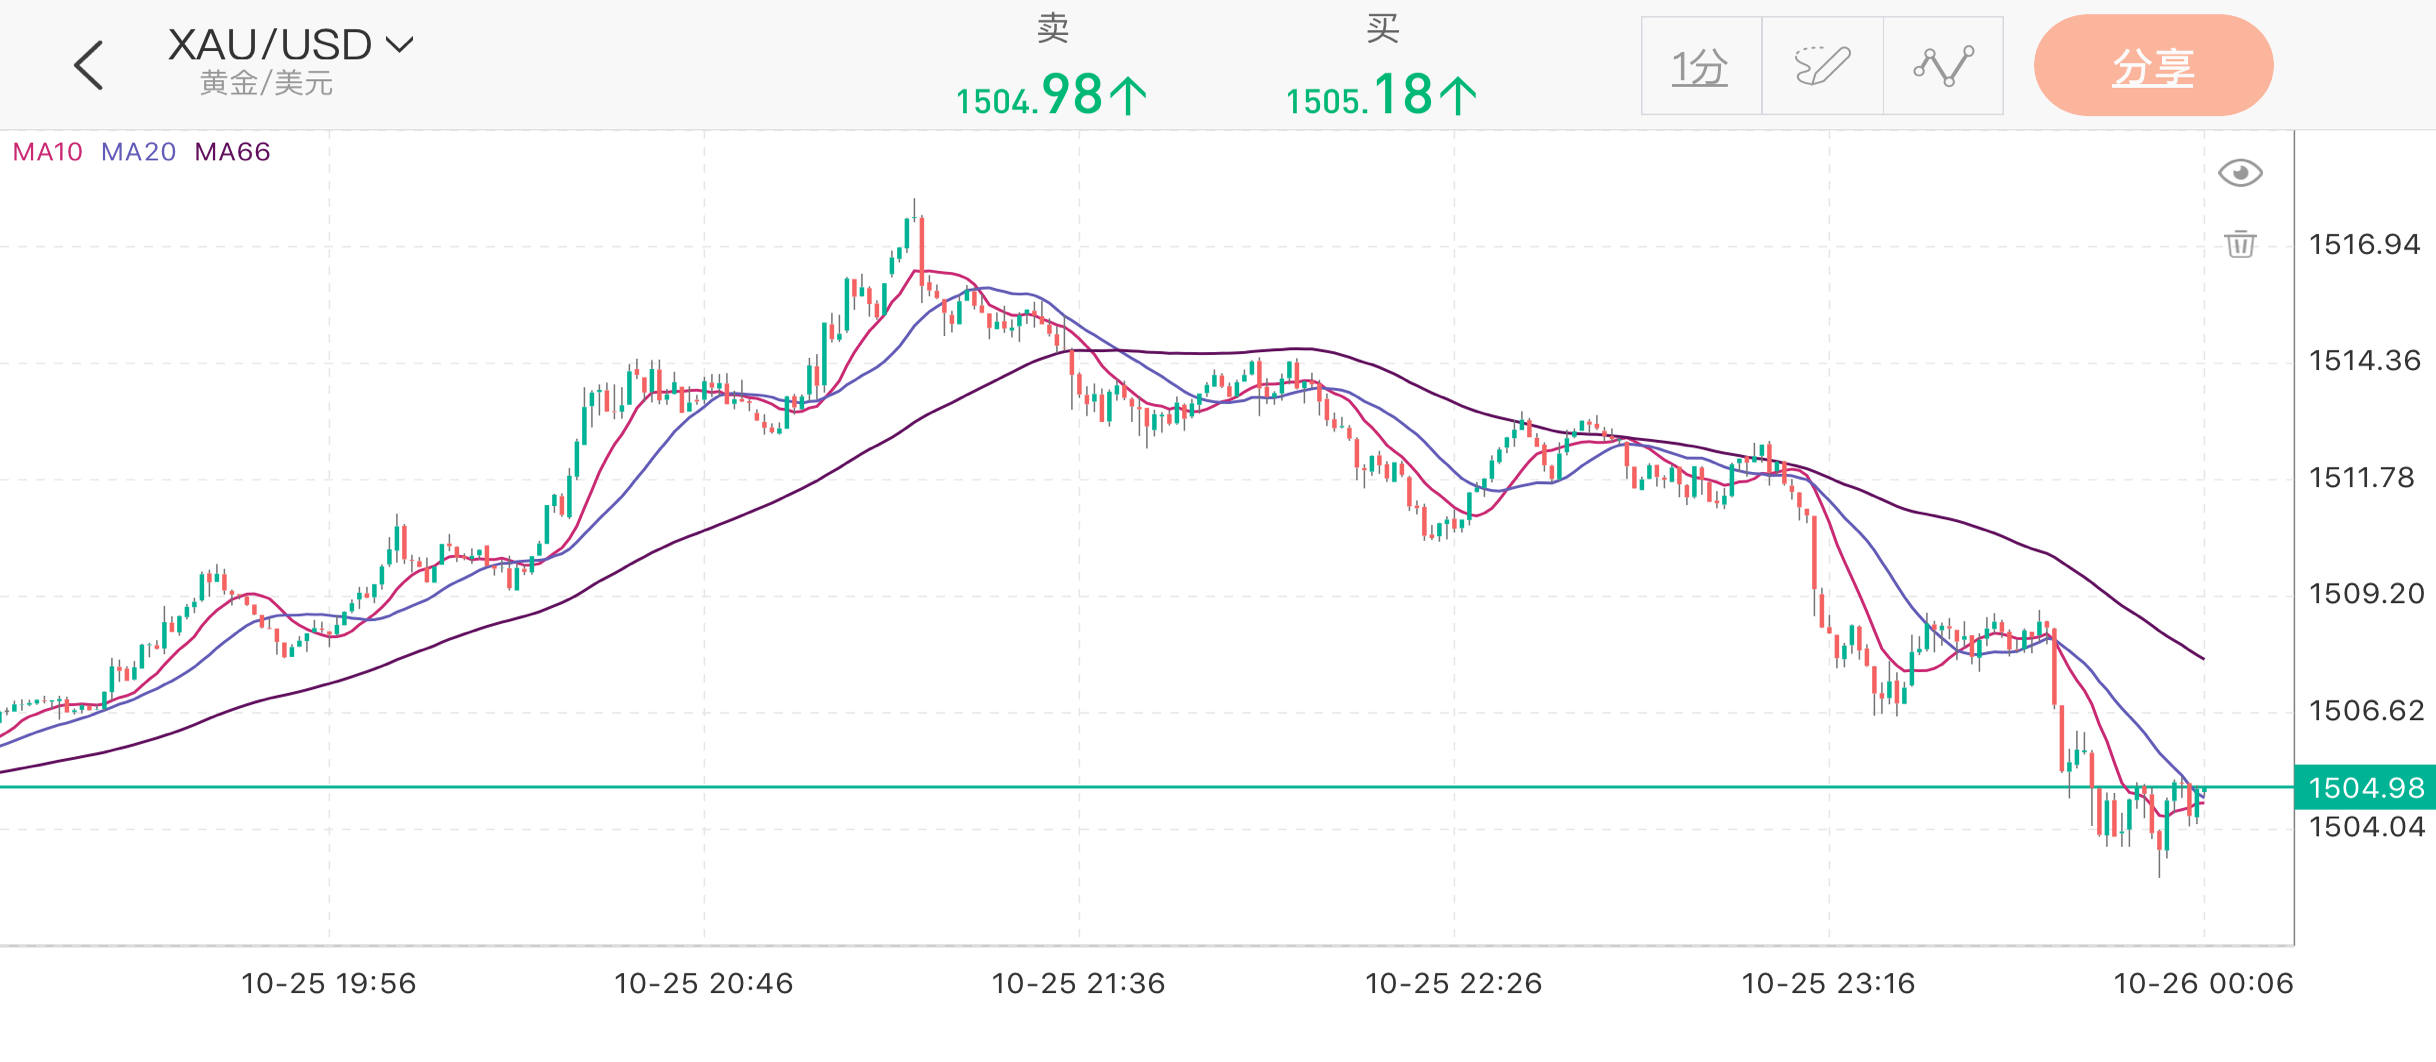Click the 10-25 19:56 time label
The width and height of the screenshot is (2436, 1062).
point(329,984)
